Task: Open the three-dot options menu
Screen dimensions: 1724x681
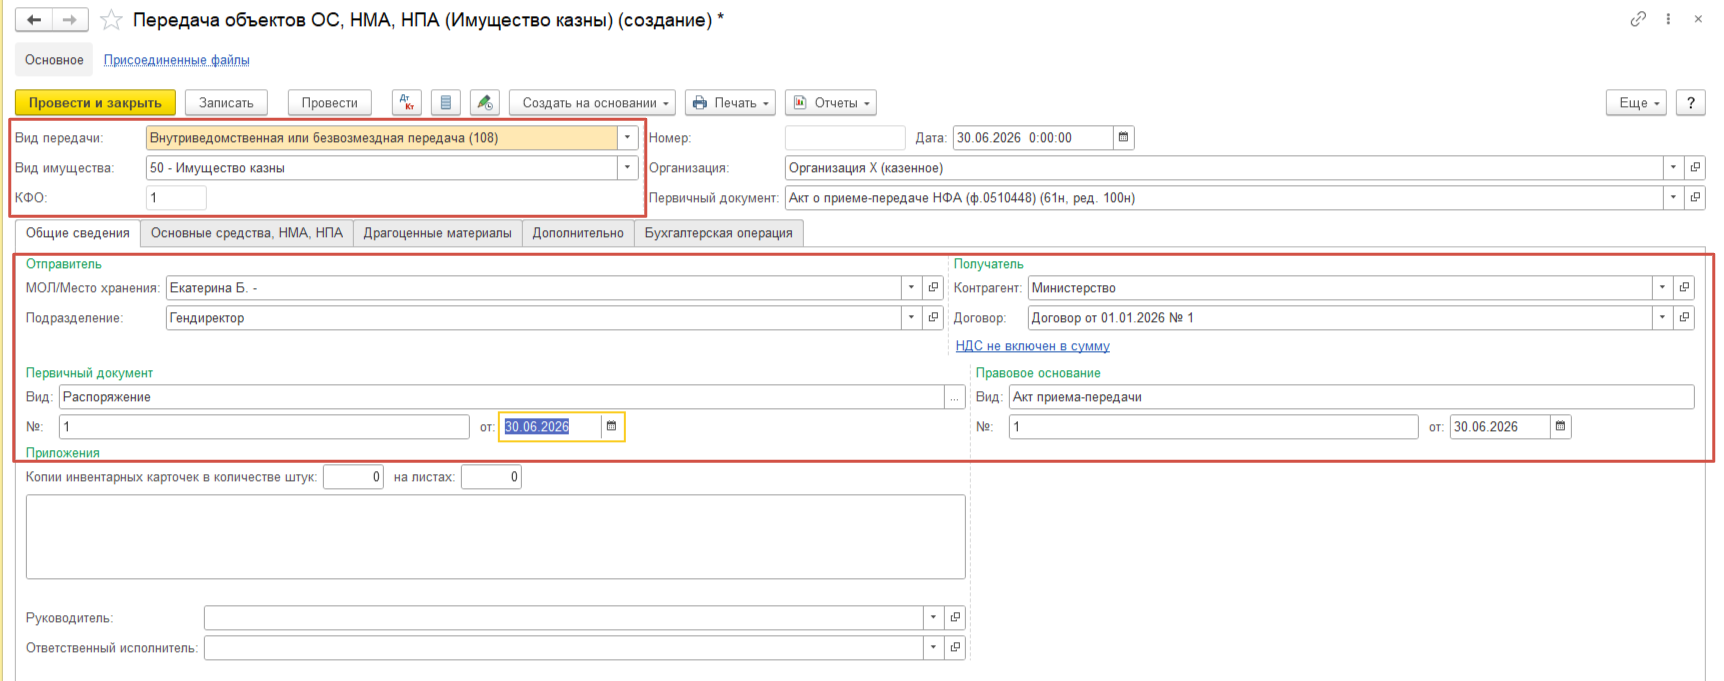Action: coord(1668,19)
